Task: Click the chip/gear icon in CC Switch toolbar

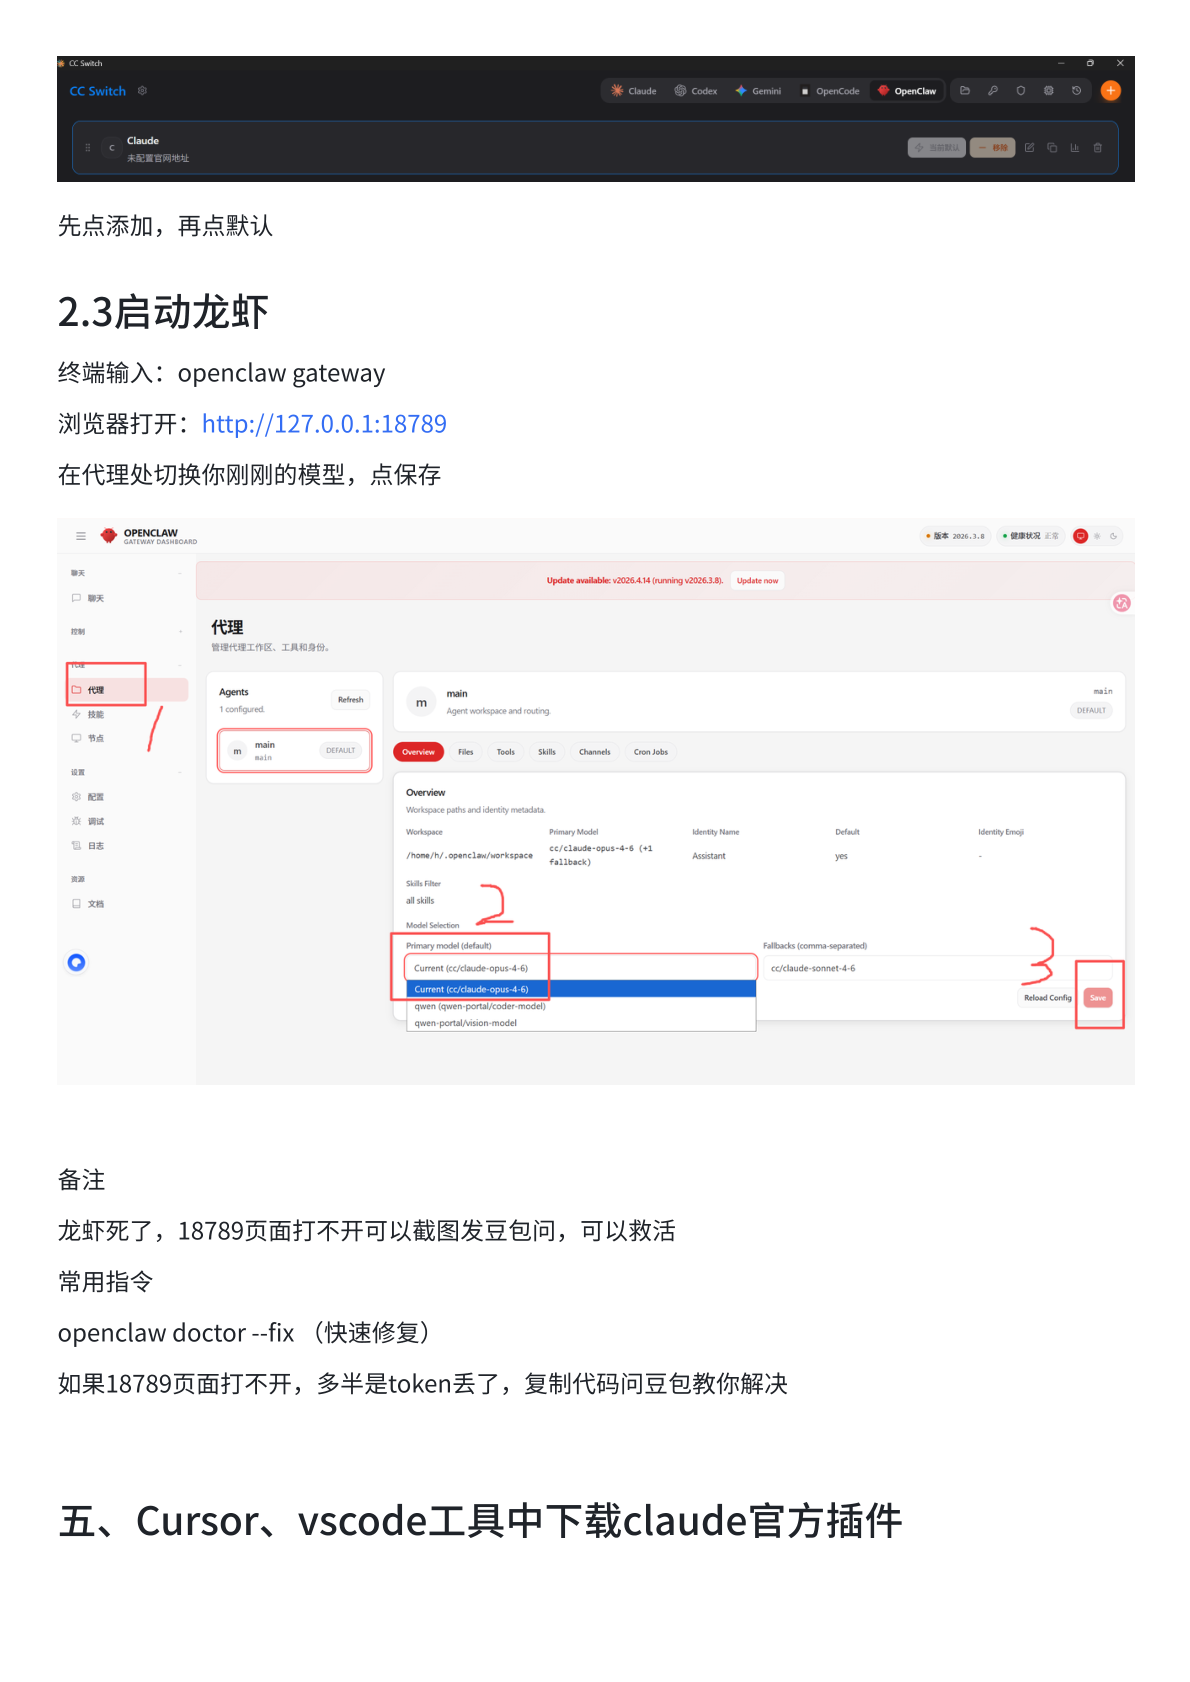Action: (x=1049, y=91)
